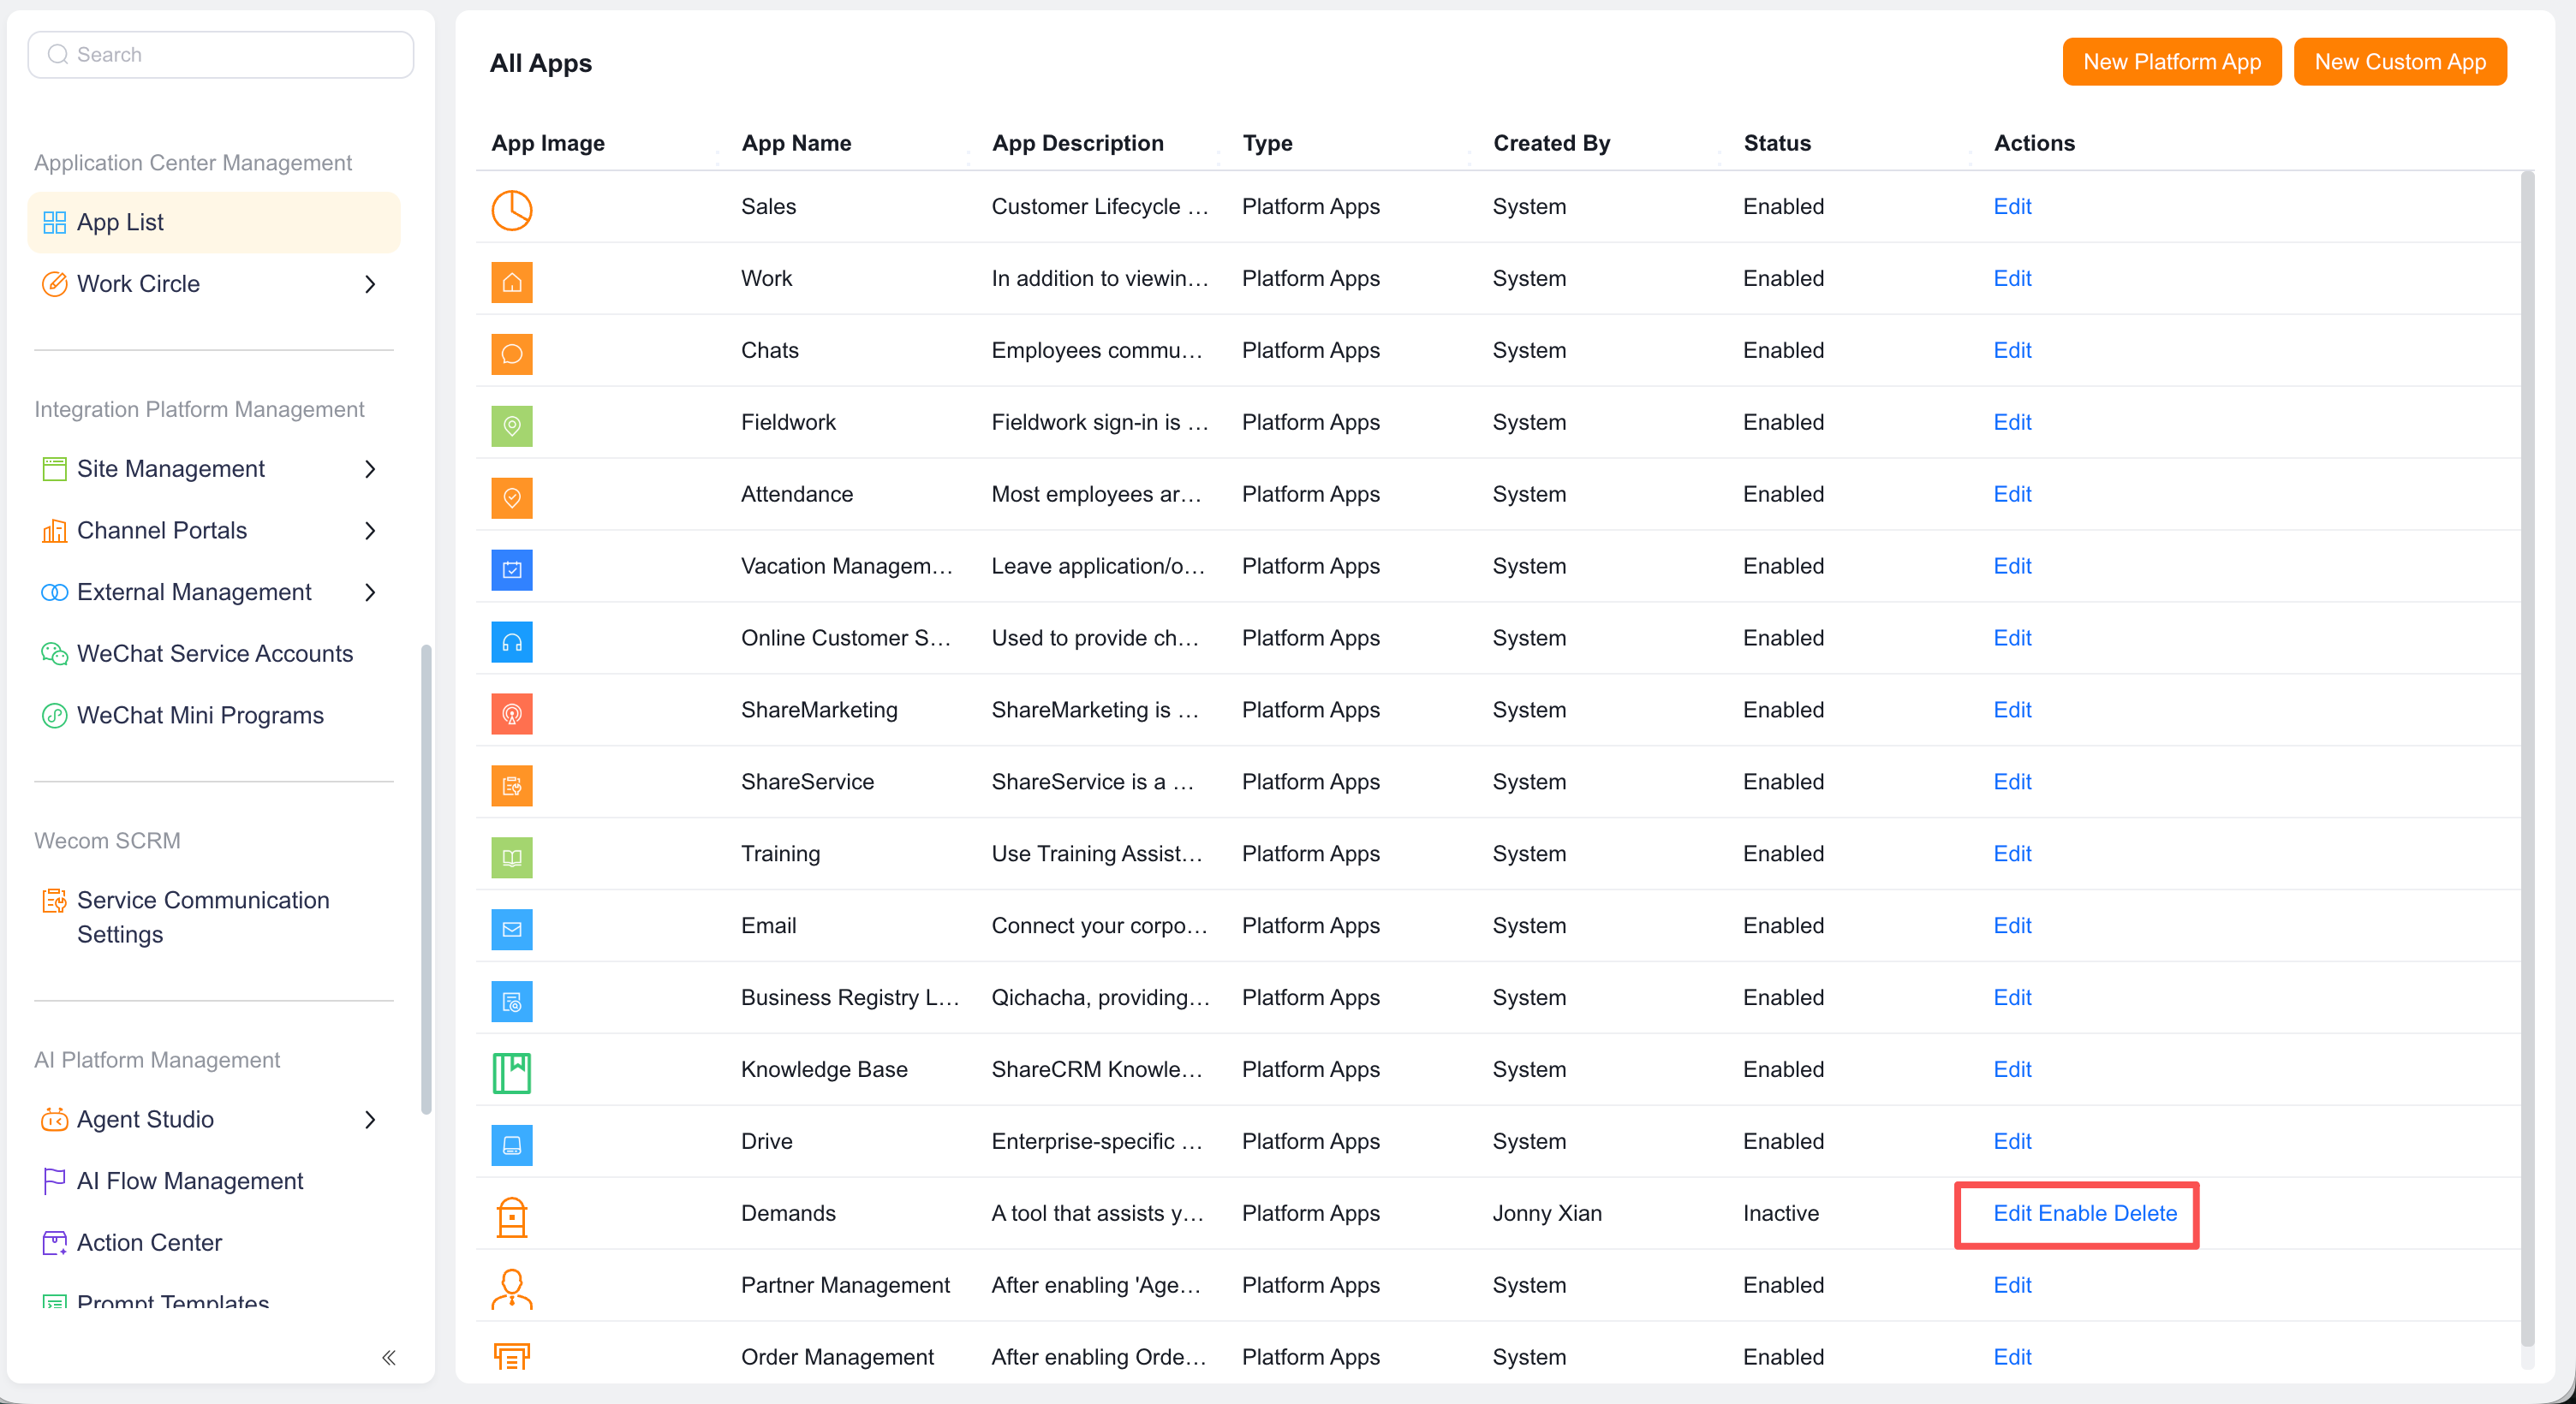
Task: Click the Demands app icon
Action: [511, 1217]
